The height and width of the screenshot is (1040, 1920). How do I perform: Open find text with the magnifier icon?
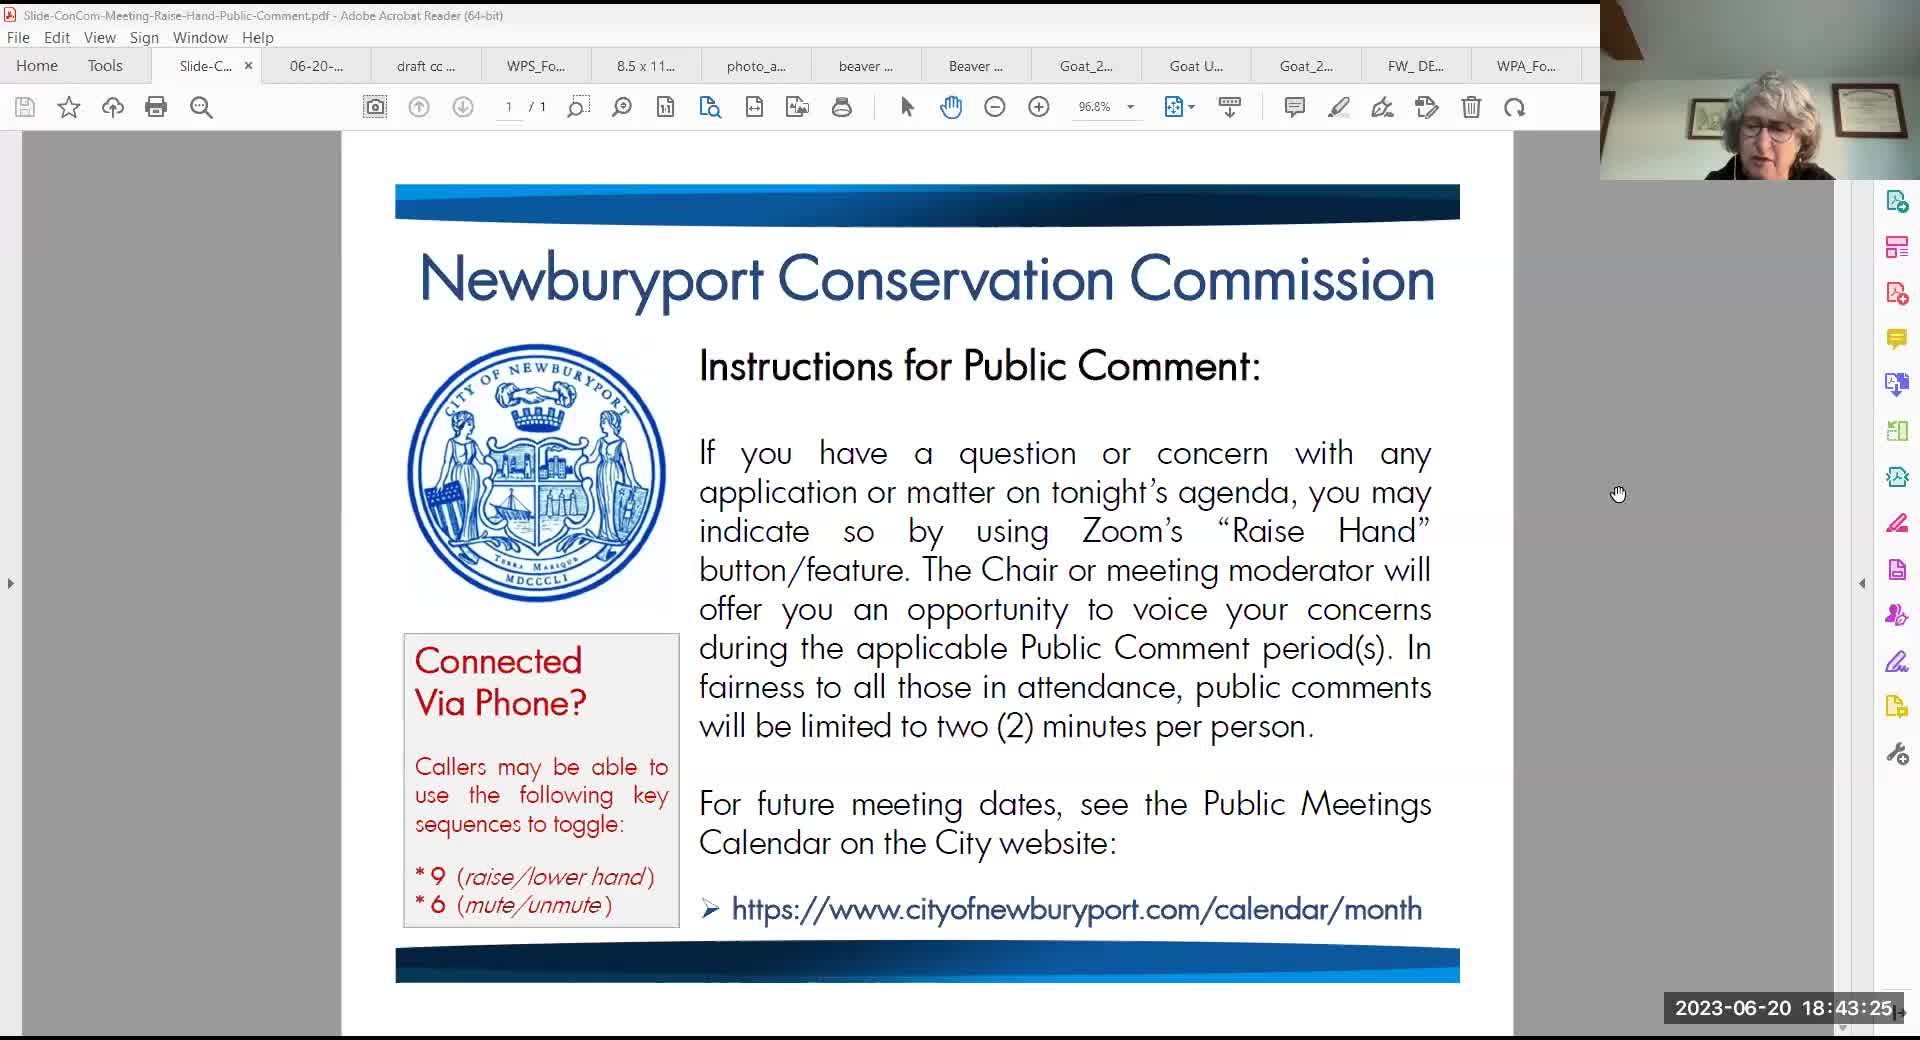[201, 107]
